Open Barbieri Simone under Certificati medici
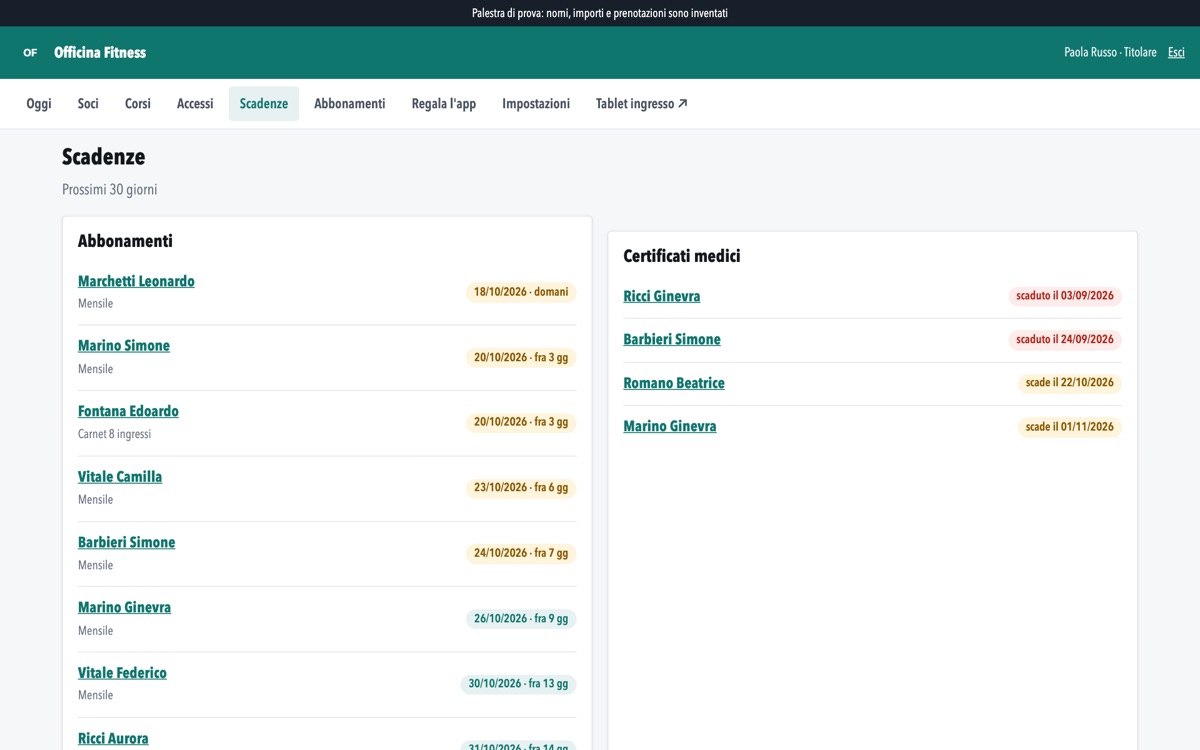 pyautogui.click(x=672, y=339)
